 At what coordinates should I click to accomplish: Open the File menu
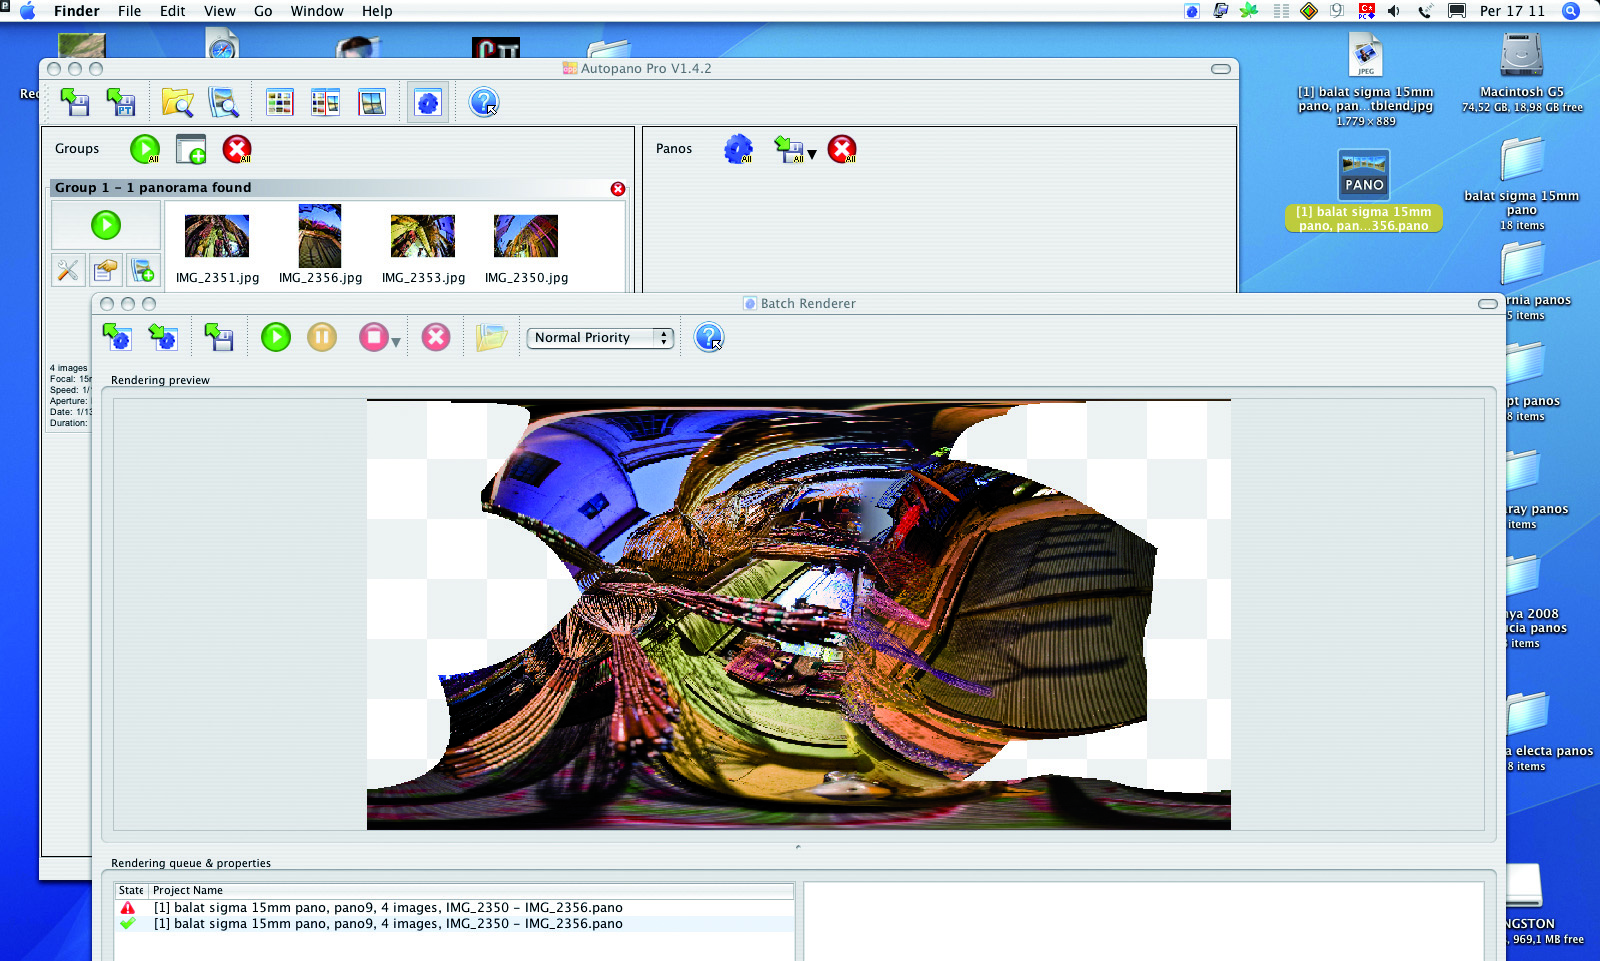pyautogui.click(x=129, y=11)
